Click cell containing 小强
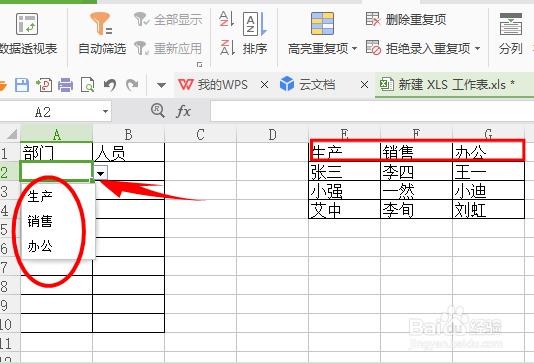 344,190
